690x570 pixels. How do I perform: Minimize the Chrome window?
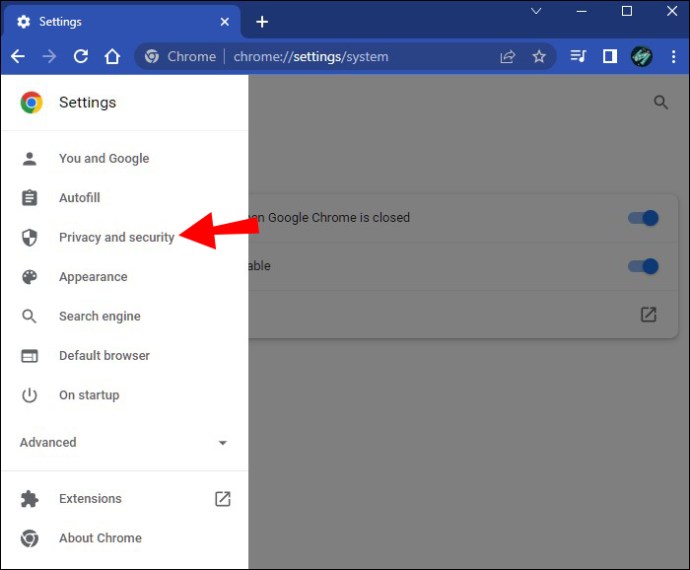click(x=581, y=11)
